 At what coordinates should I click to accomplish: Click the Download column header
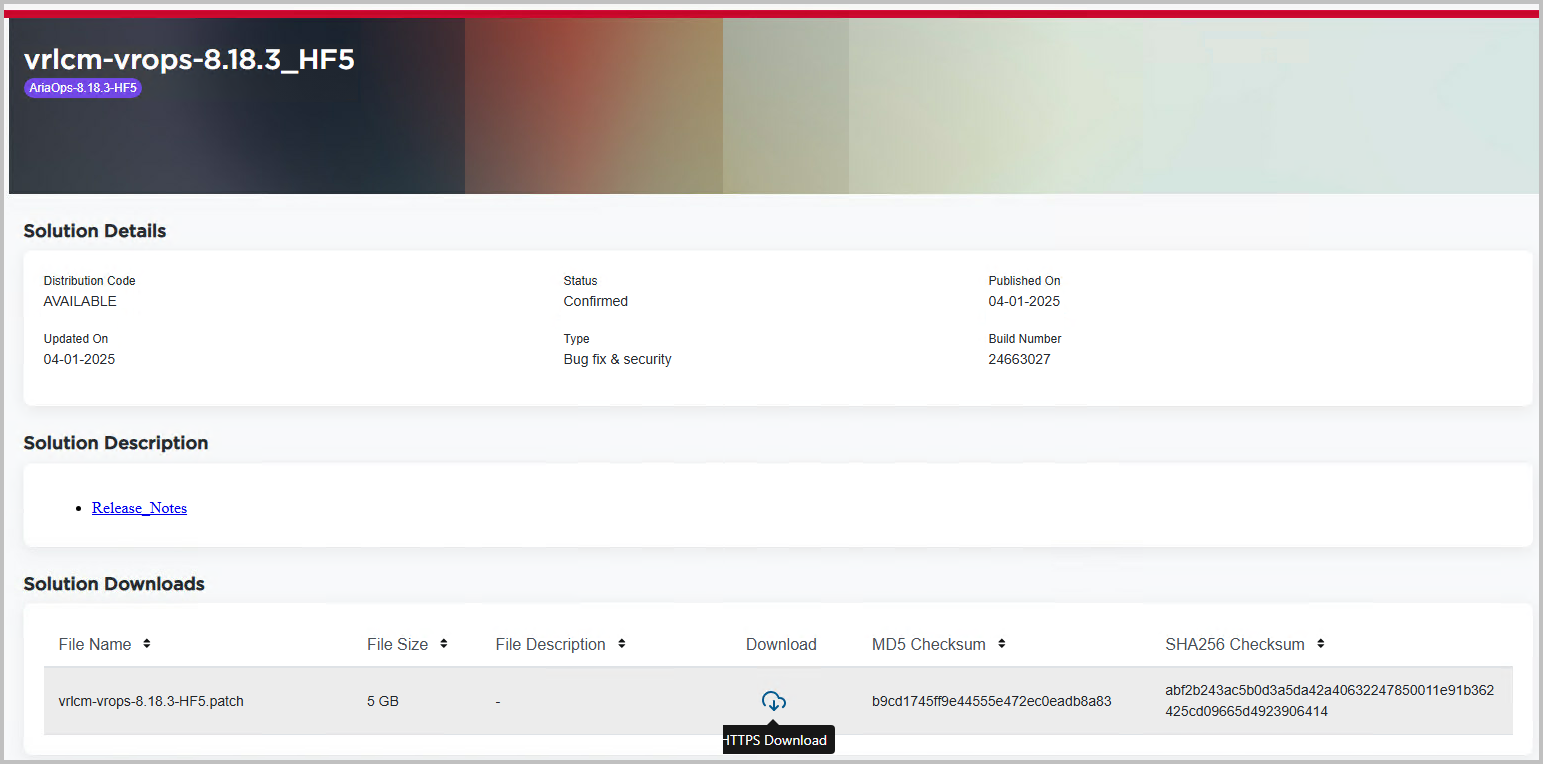click(x=781, y=644)
